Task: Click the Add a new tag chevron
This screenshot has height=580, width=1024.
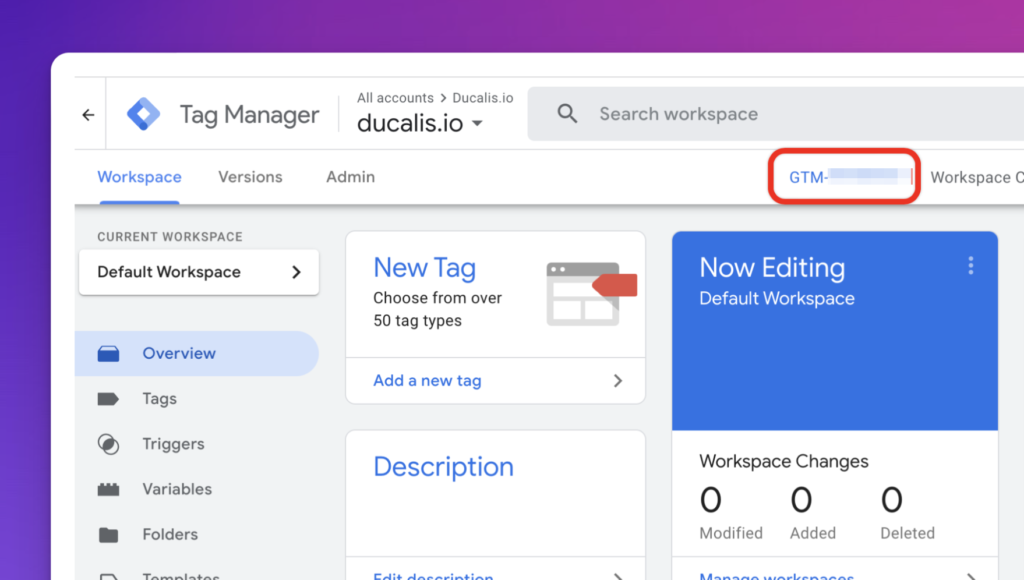Action: coord(617,381)
